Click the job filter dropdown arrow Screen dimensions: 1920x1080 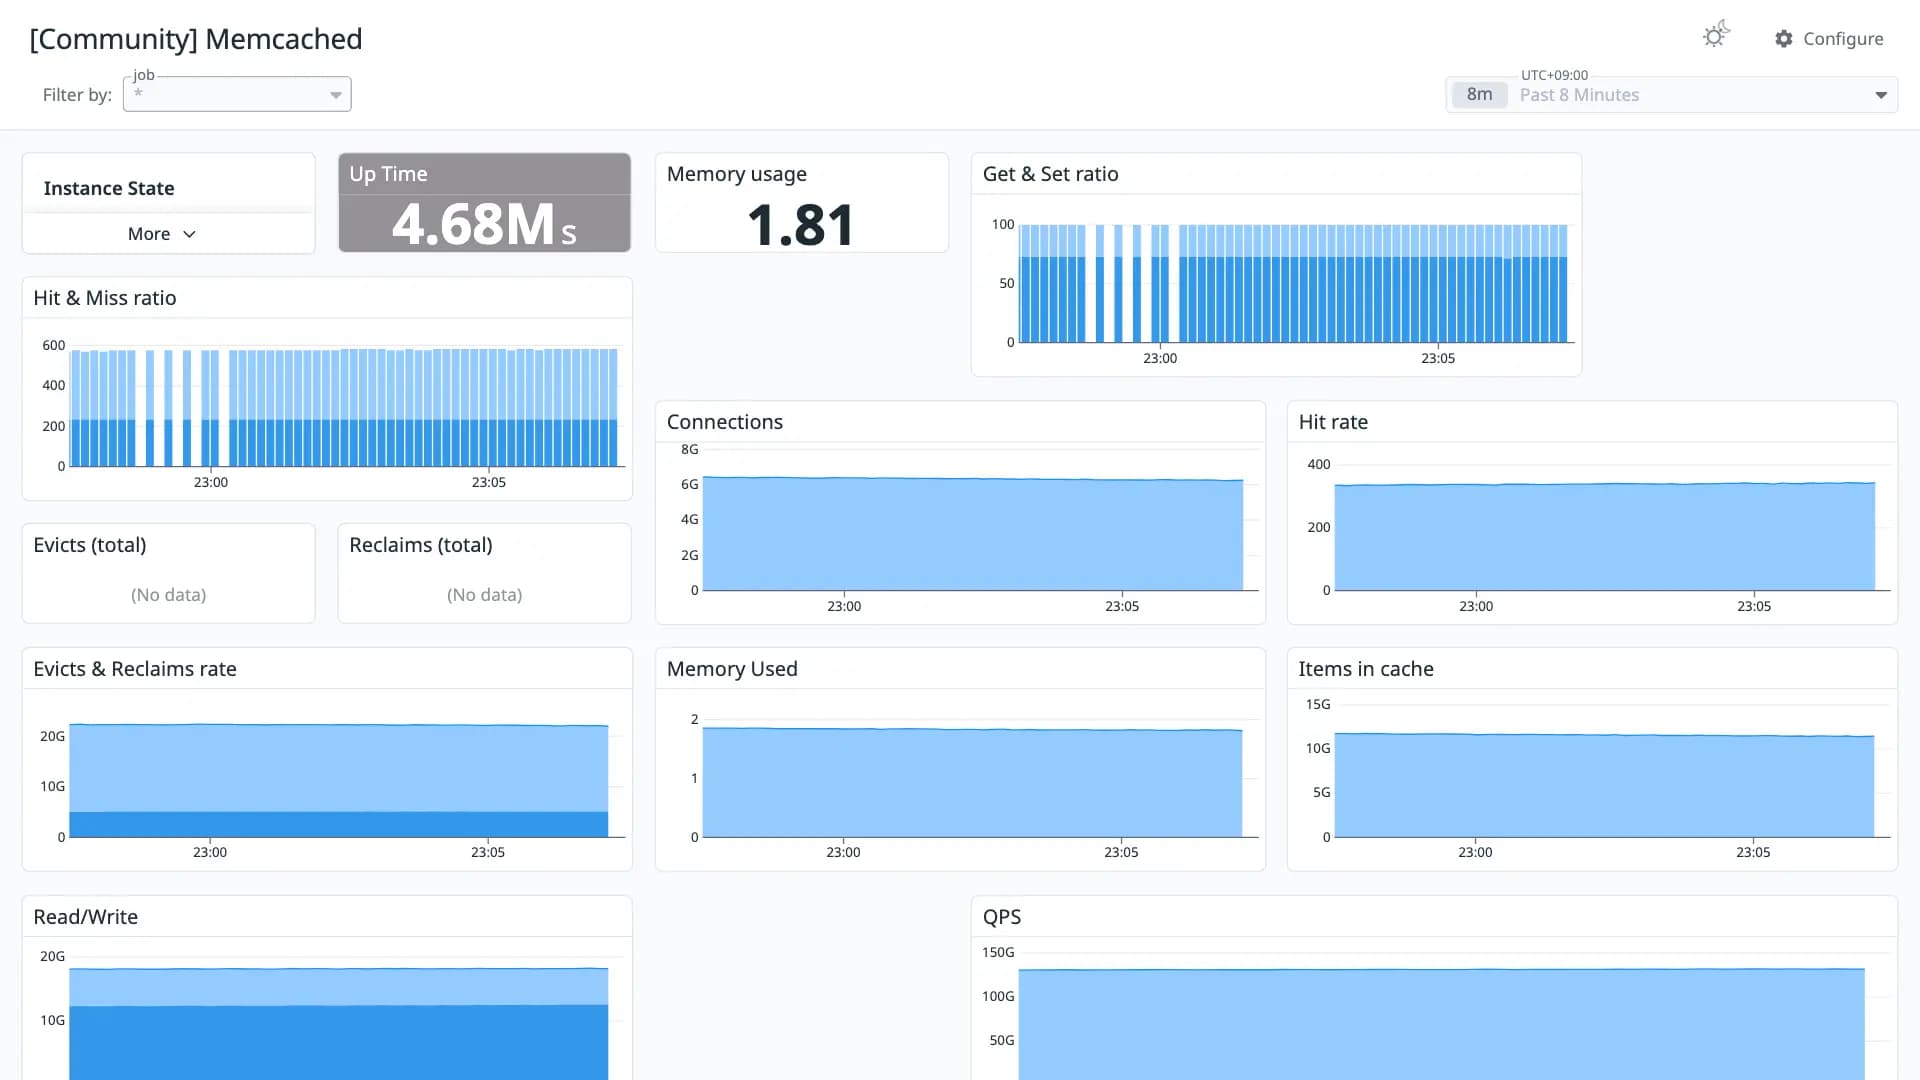pyautogui.click(x=336, y=95)
